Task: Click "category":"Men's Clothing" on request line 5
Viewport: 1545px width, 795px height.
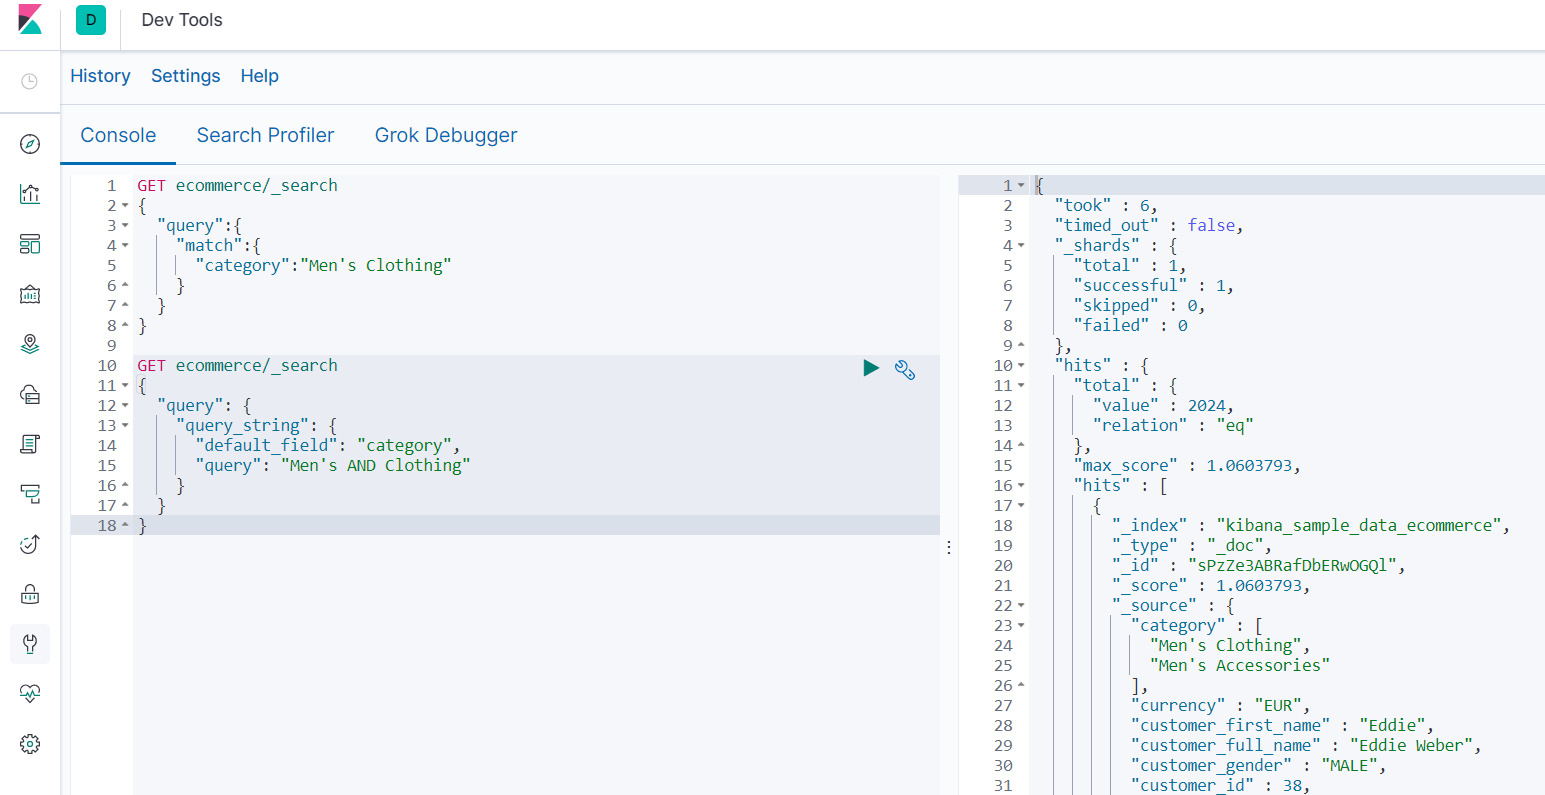Action: (x=323, y=265)
